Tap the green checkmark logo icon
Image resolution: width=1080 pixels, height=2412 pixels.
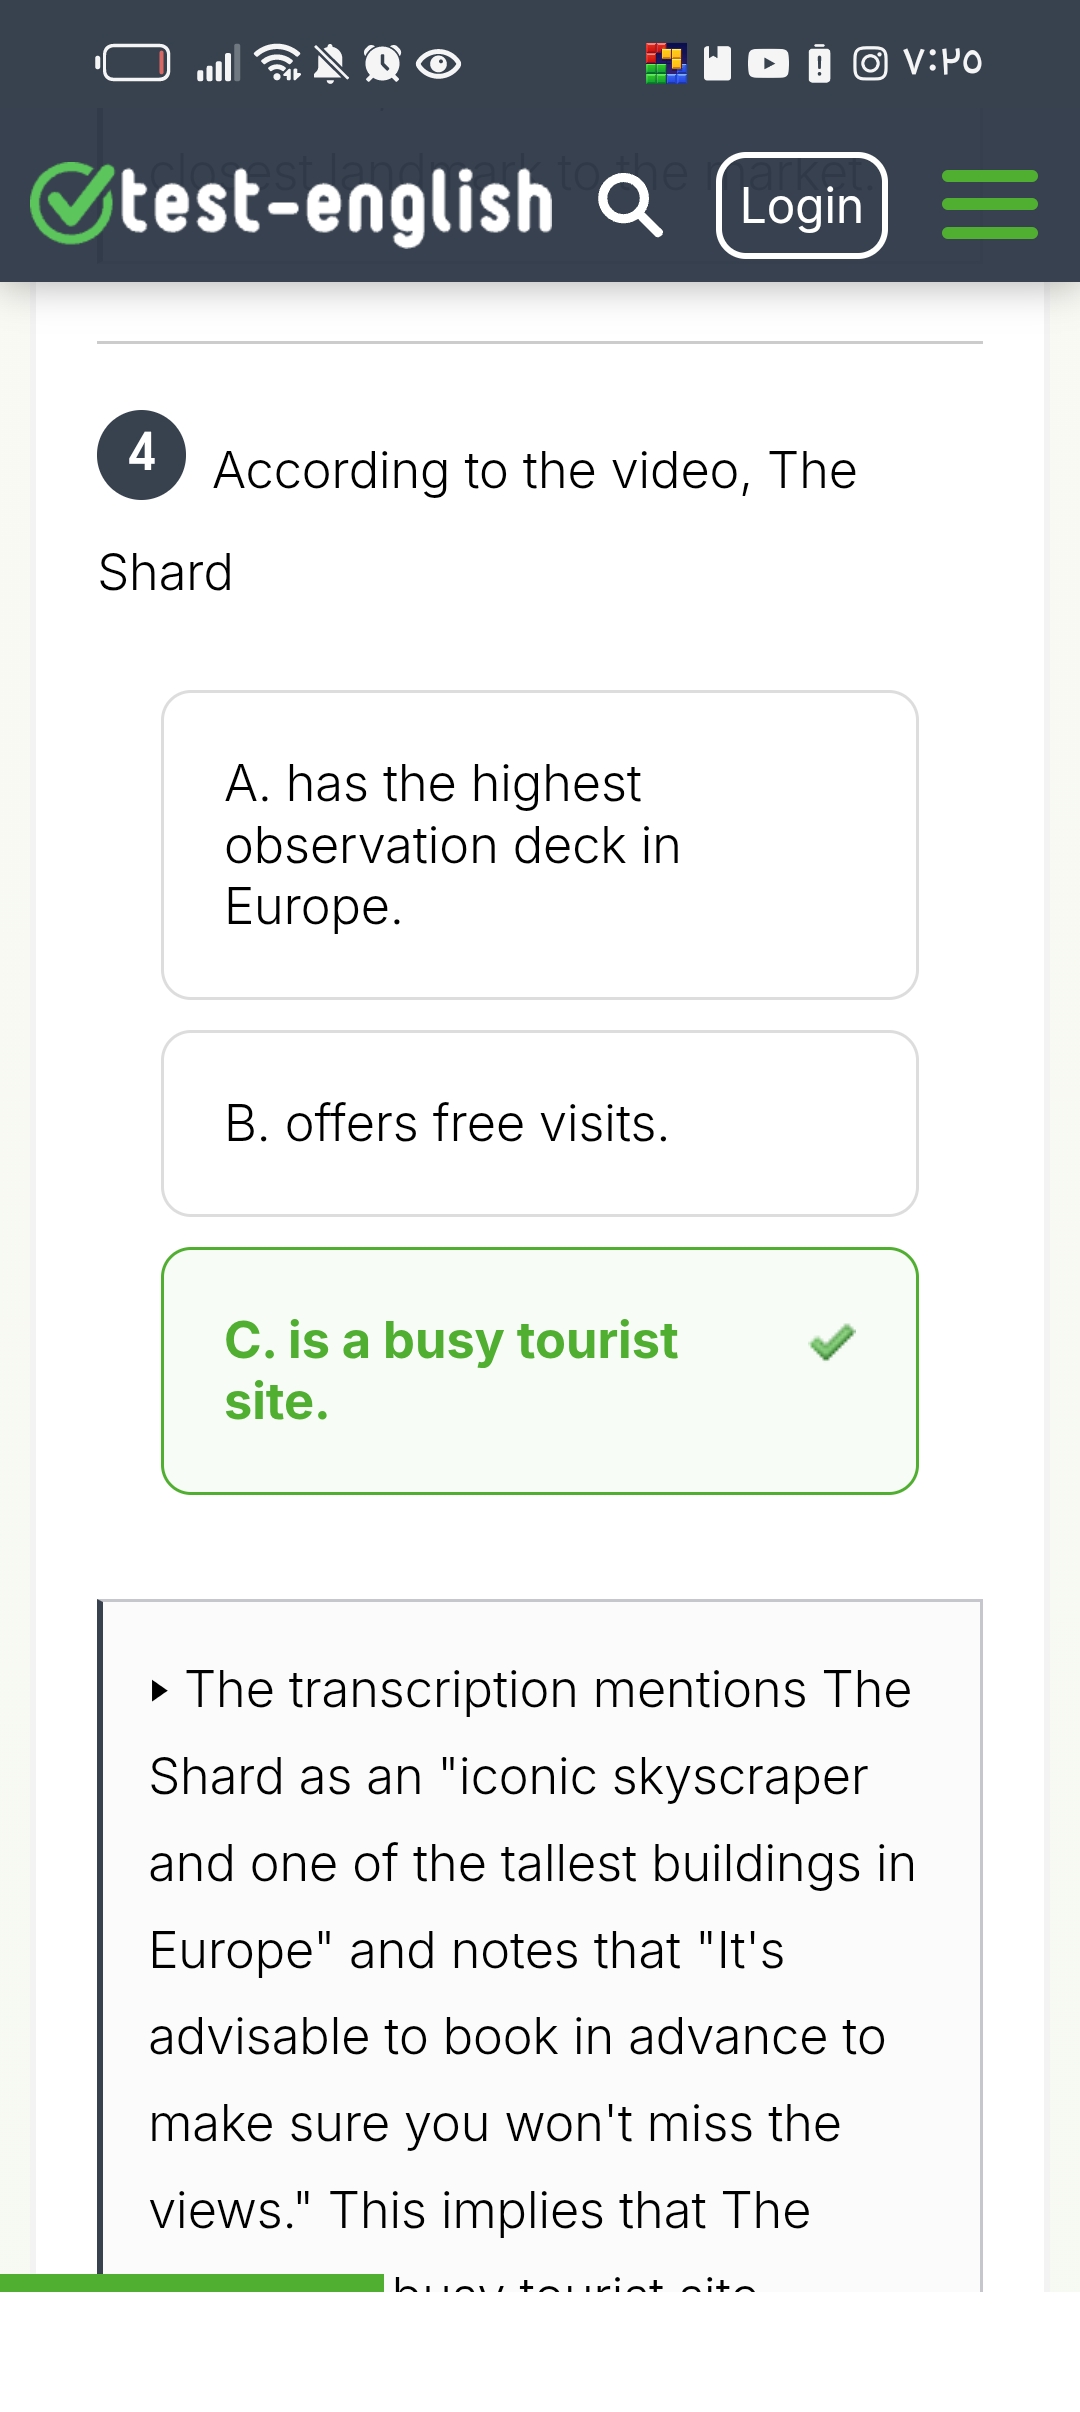point(70,203)
